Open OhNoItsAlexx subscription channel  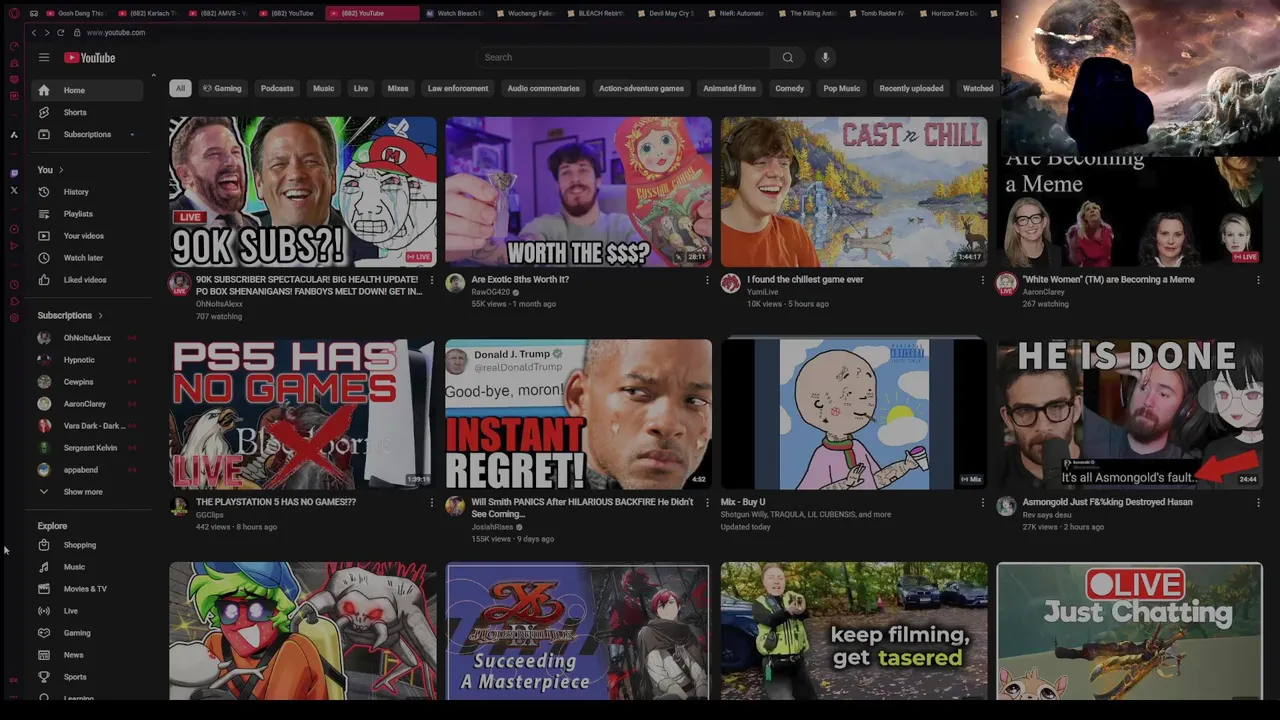pos(86,338)
